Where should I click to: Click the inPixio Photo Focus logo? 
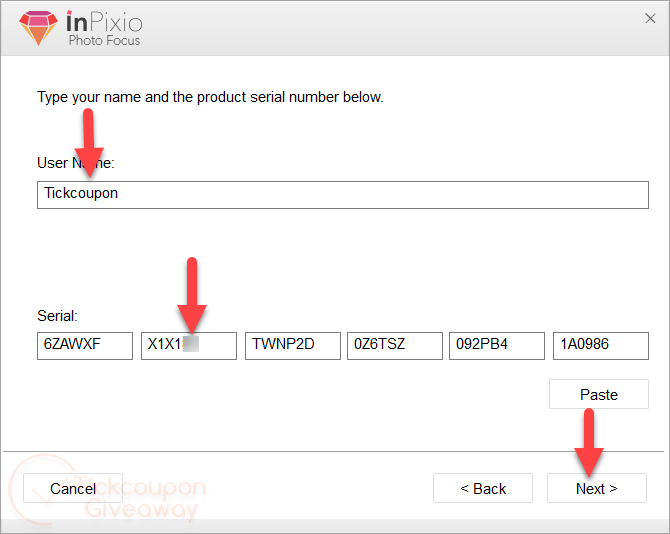point(80,28)
